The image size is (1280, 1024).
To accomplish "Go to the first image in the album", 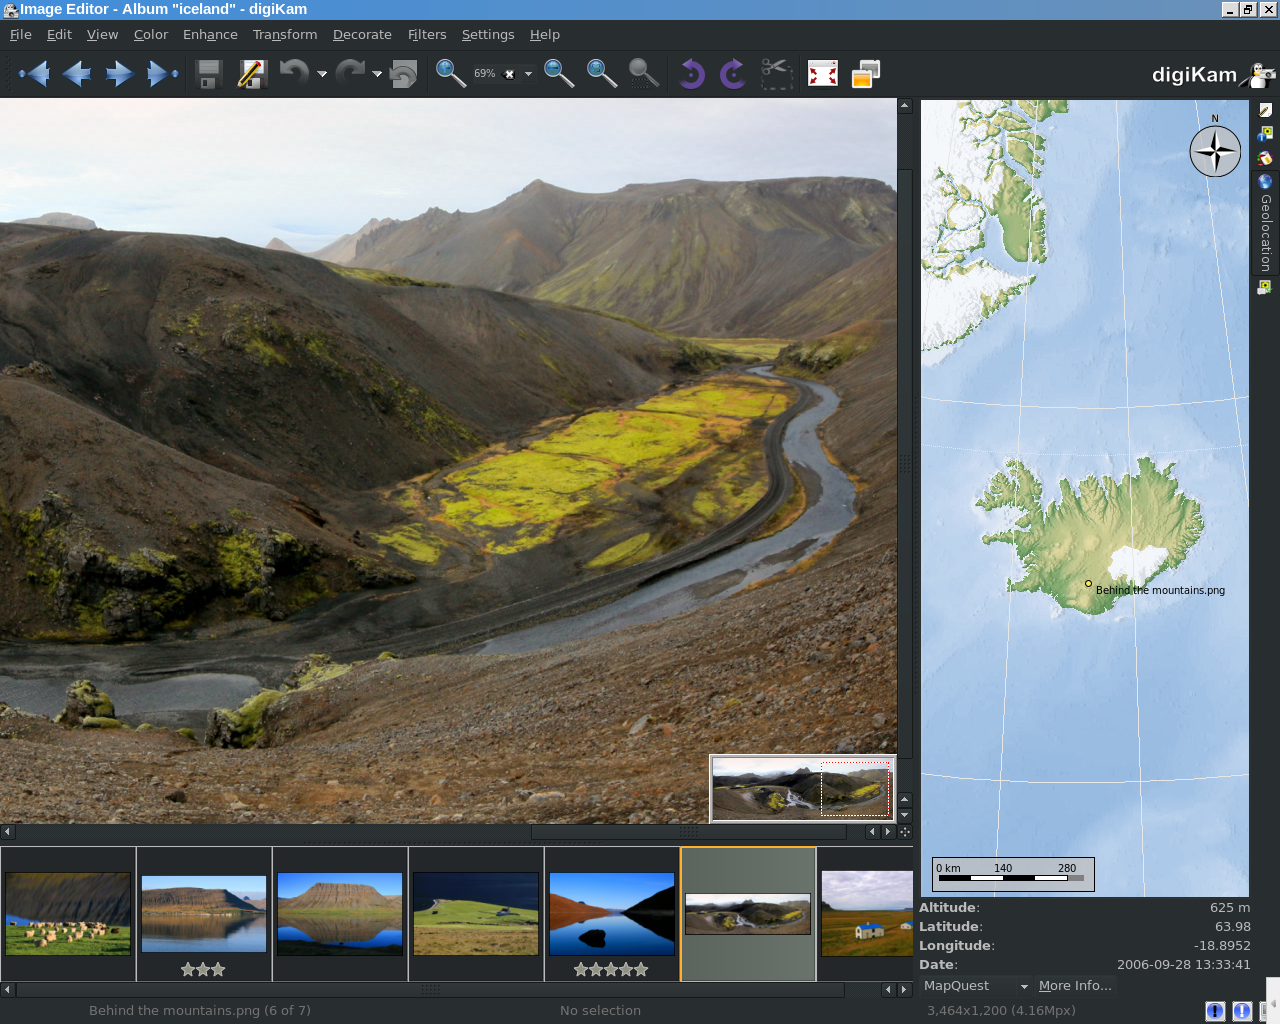I will tap(34, 74).
